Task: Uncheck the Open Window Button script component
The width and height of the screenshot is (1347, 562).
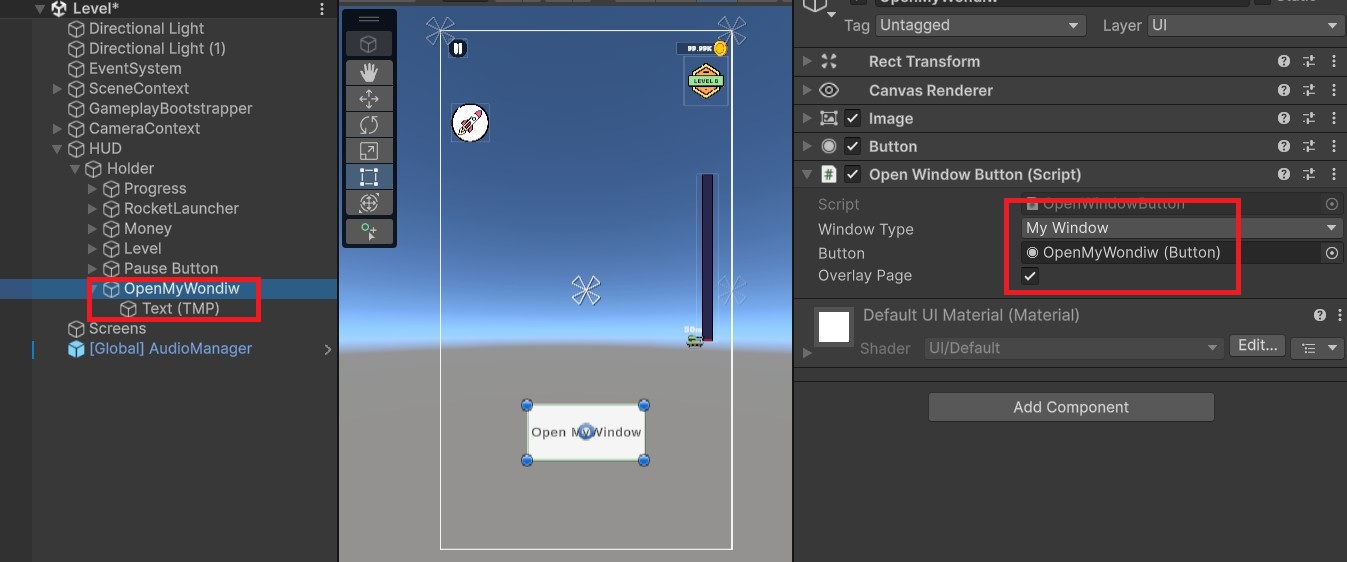Action: click(x=852, y=174)
